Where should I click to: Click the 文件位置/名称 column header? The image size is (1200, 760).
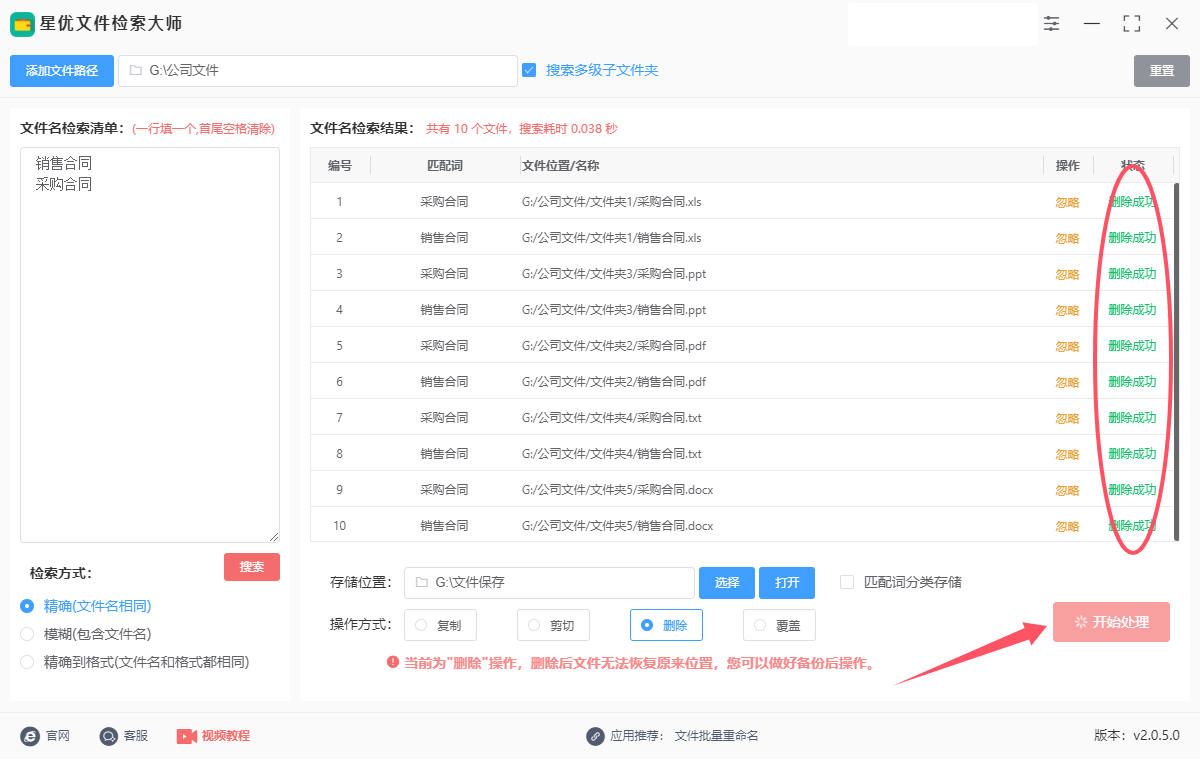(x=781, y=166)
